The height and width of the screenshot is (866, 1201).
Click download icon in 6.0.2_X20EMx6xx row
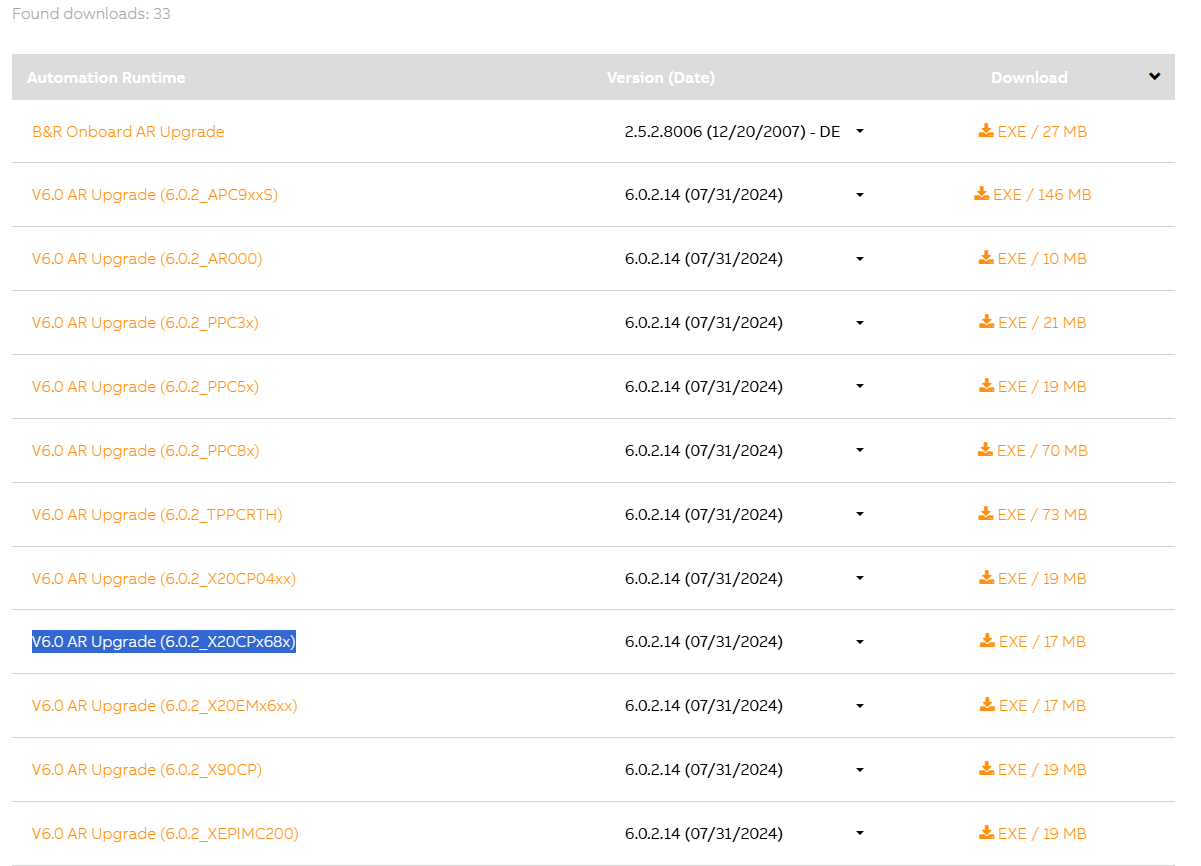pyautogui.click(x=986, y=705)
